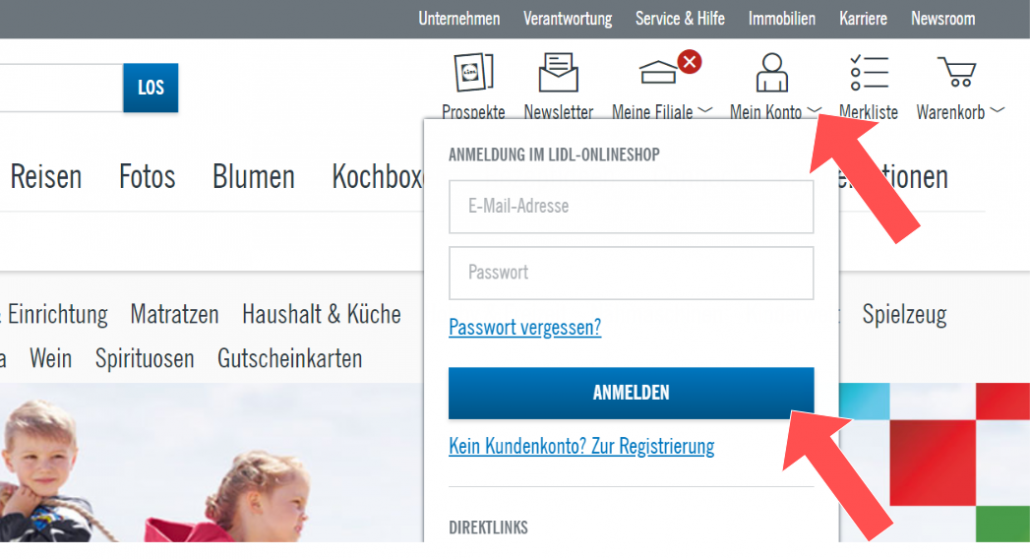The width and height of the screenshot is (1030, 559).
Task: Click the Newsletter envelope icon
Action: click(x=558, y=73)
